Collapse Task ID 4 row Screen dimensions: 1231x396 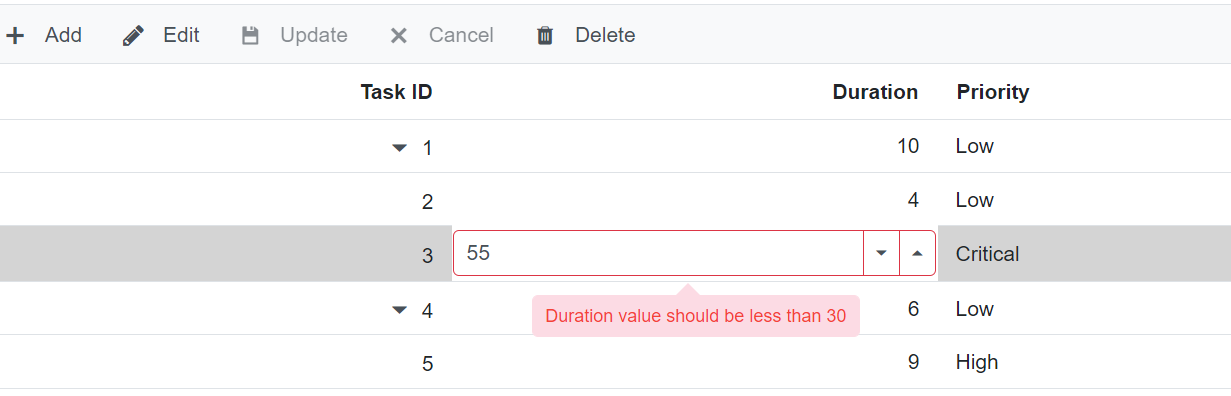[x=400, y=310]
